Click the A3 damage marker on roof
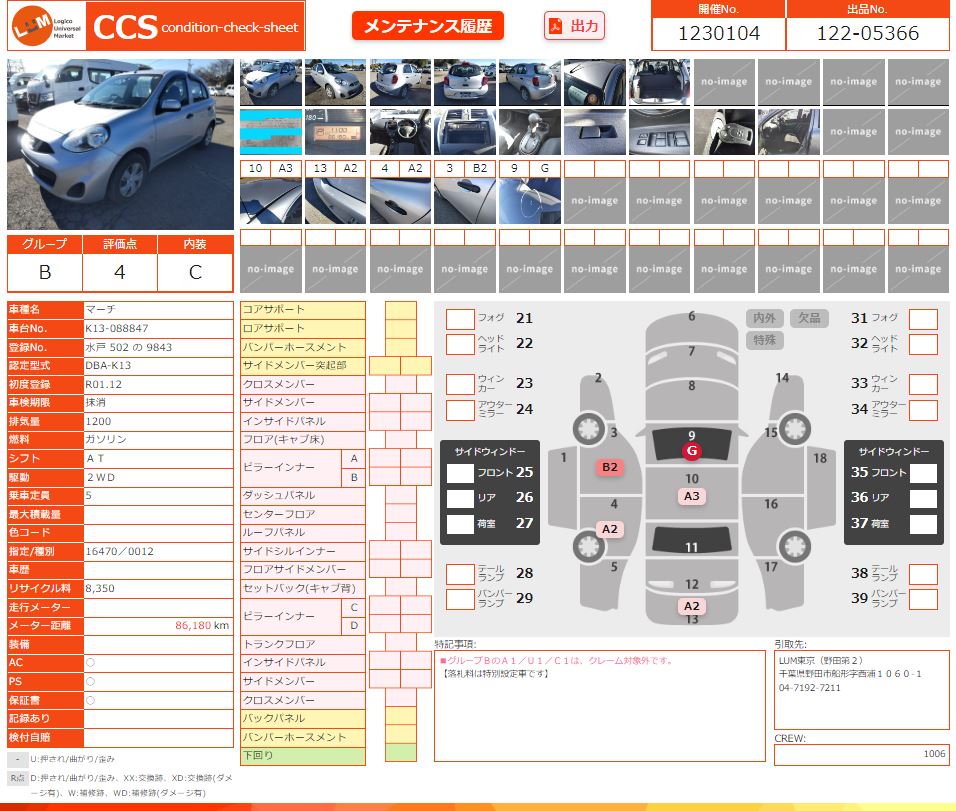The width and height of the screenshot is (956, 811). (691, 496)
